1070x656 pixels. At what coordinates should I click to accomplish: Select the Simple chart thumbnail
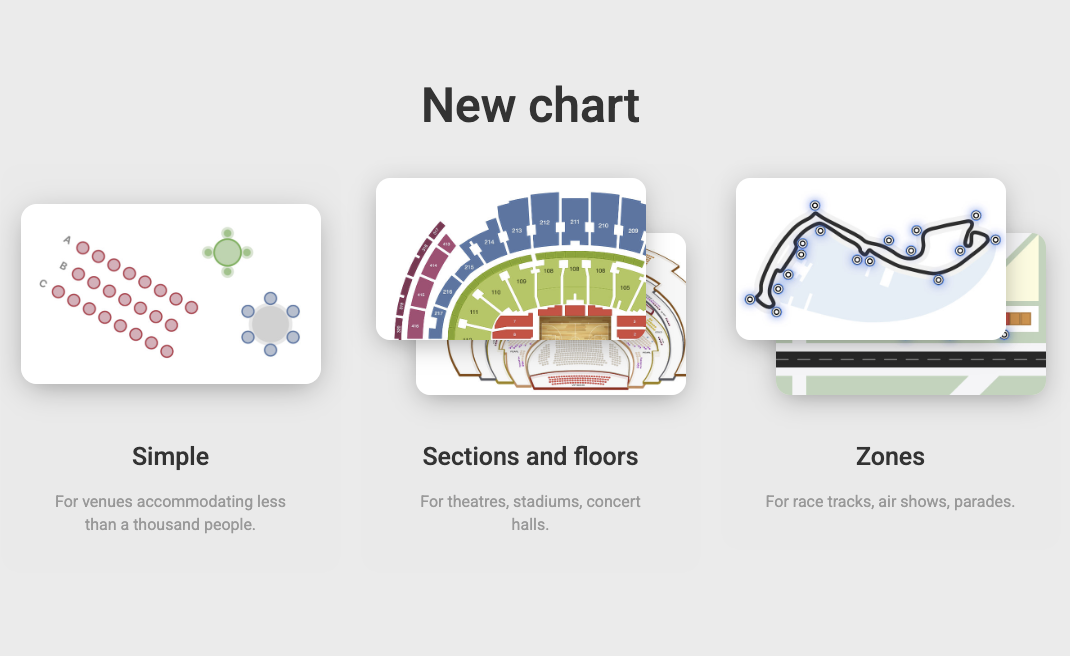click(171, 294)
